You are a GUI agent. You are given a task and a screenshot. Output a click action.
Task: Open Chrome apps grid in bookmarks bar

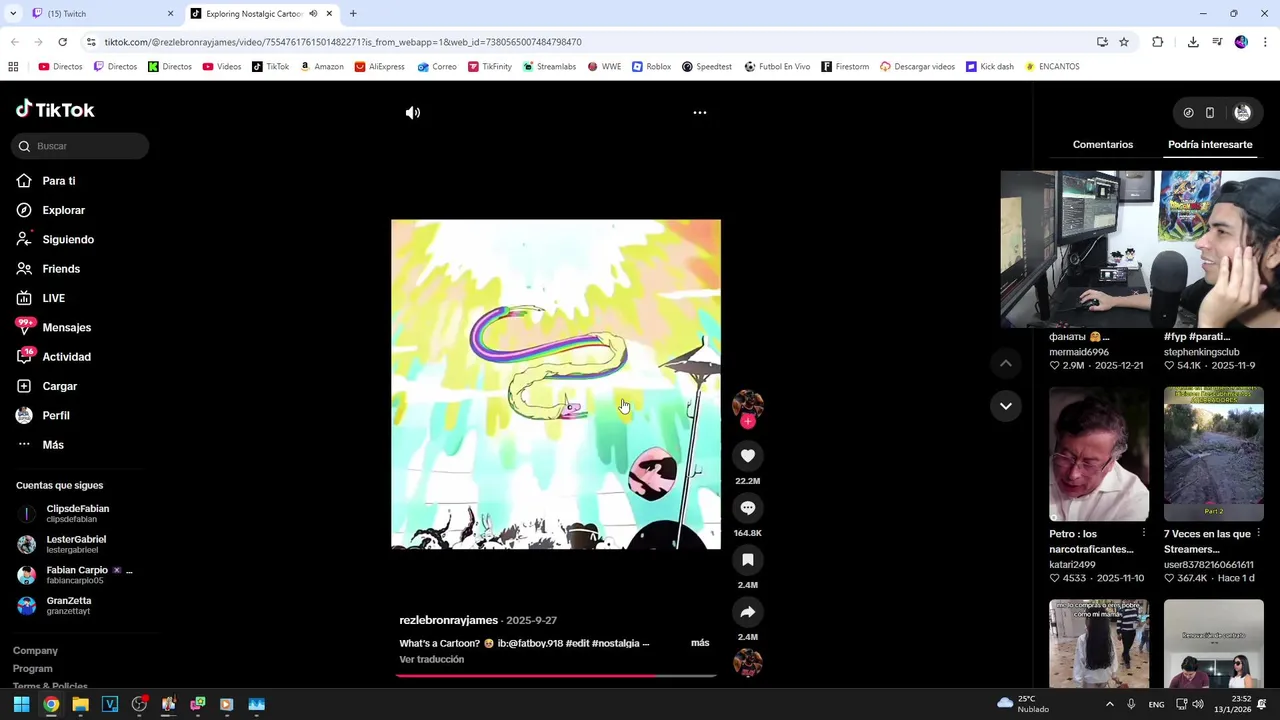pyautogui.click(x=13, y=67)
